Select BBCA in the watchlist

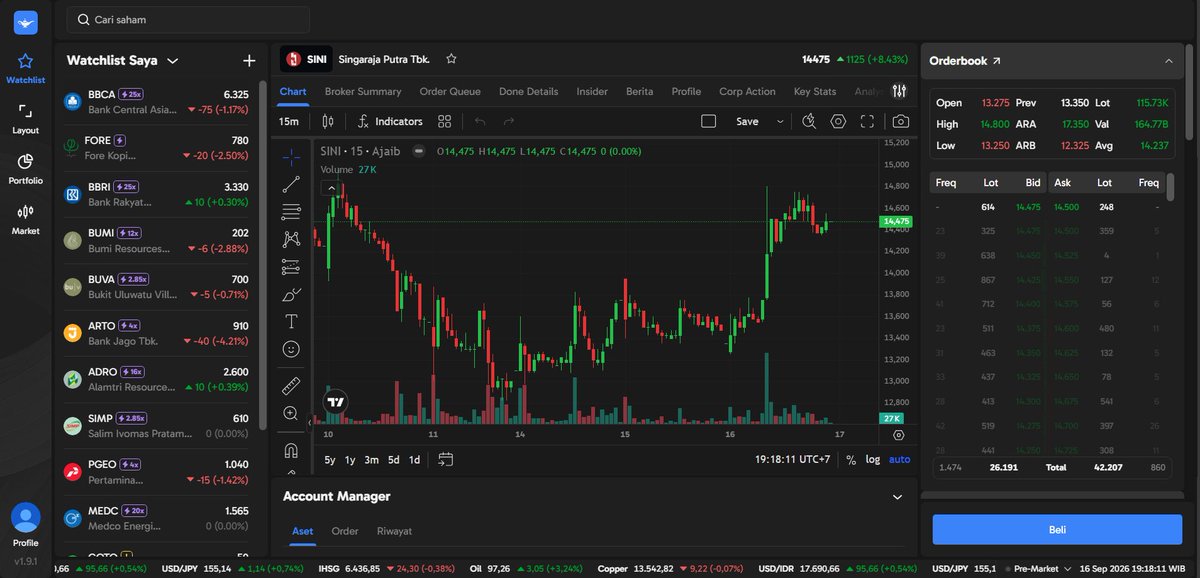point(156,101)
